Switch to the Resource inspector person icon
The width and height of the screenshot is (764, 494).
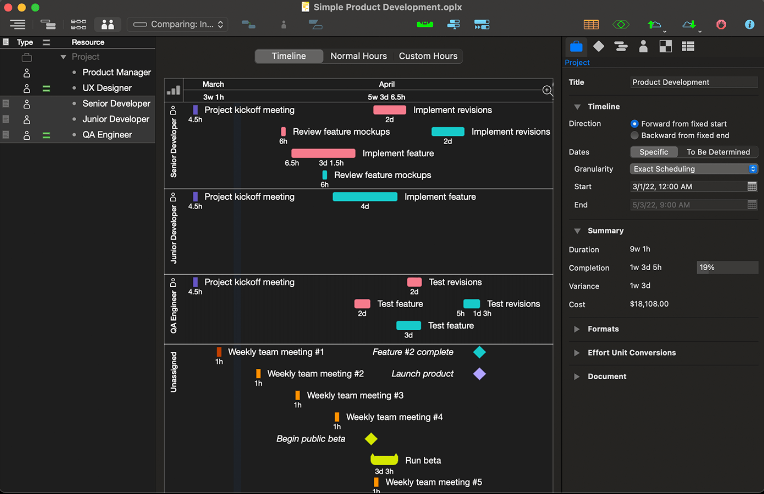point(643,46)
